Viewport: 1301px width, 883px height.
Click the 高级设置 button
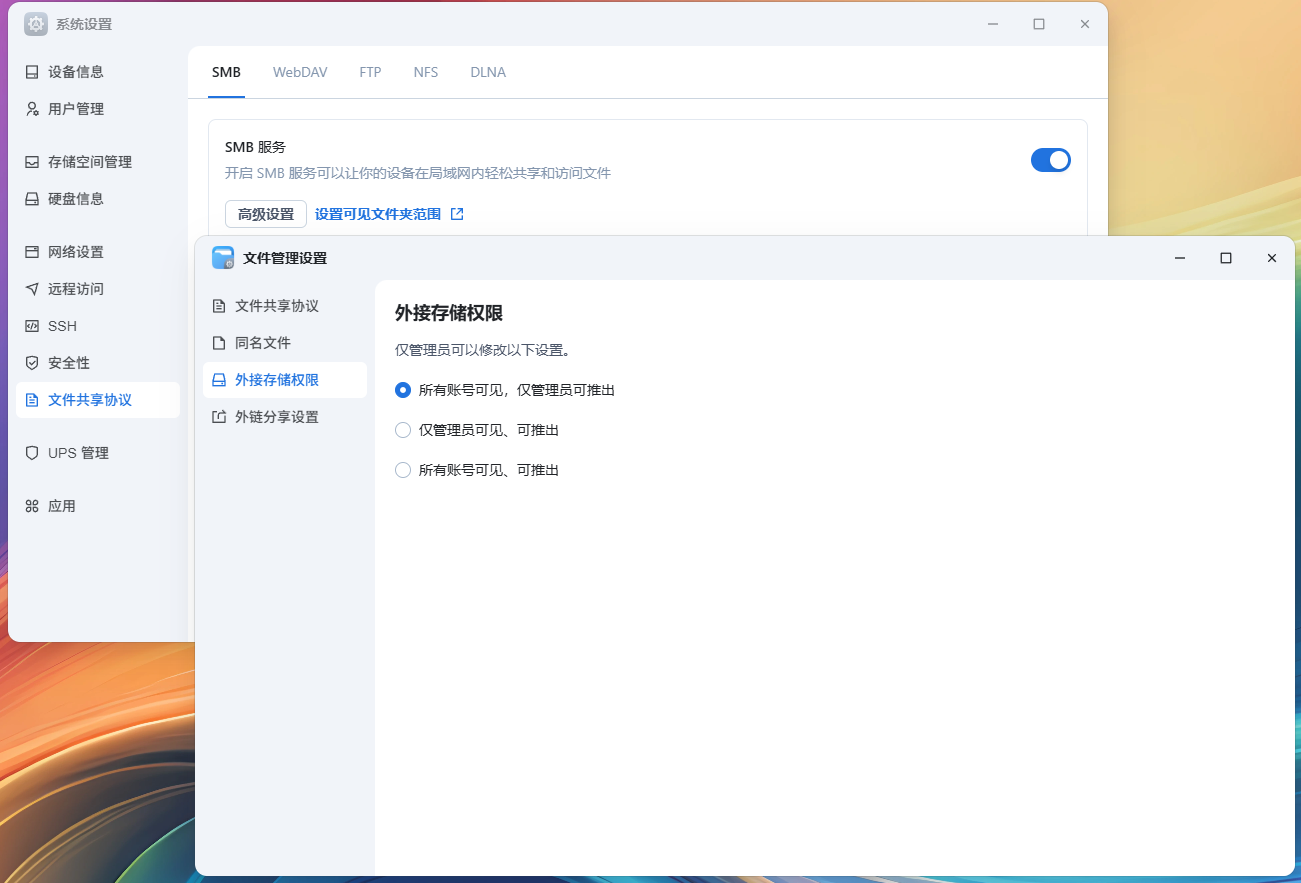point(266,214)
